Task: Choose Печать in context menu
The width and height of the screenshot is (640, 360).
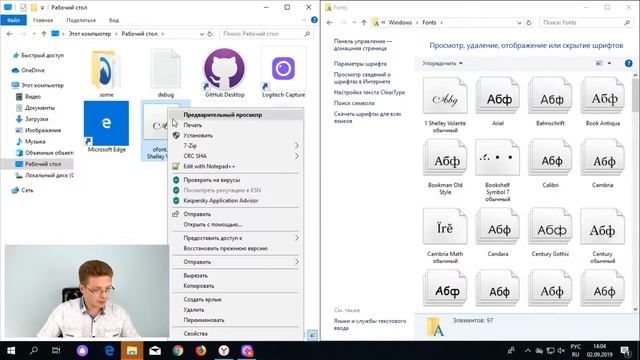Action: (236, 125)
